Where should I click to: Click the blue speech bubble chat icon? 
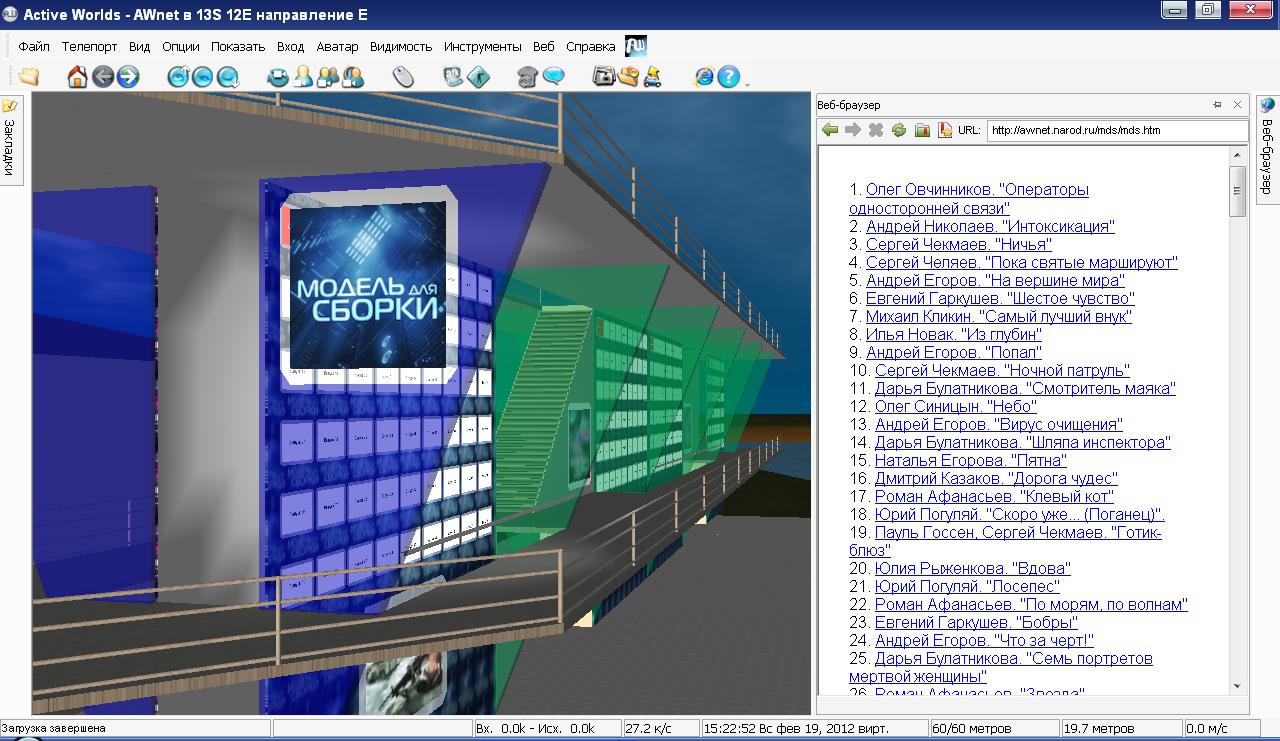coord(553,77)
